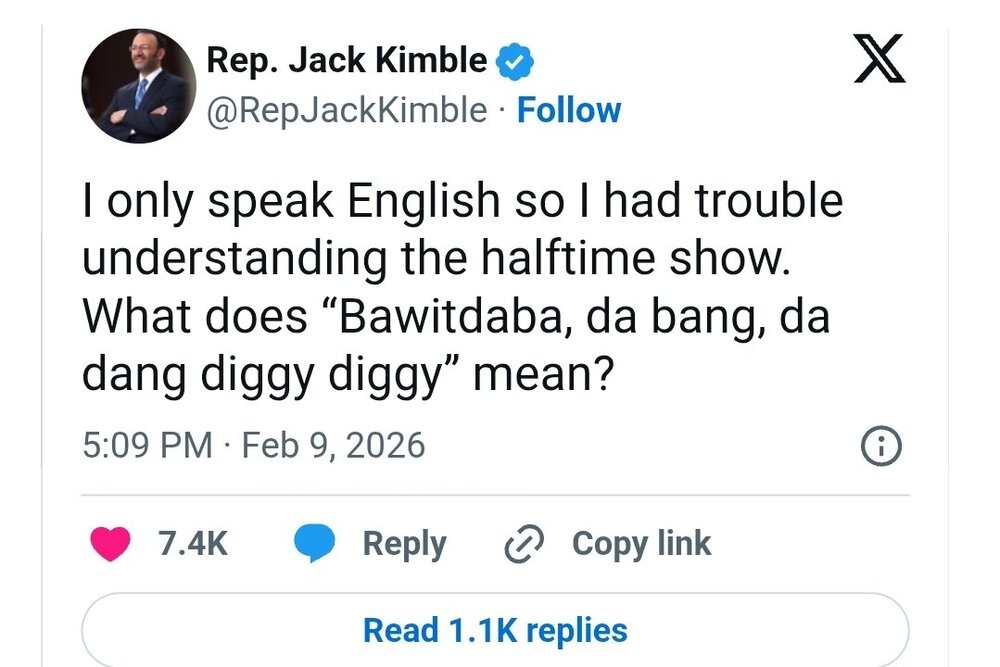Click the chain link icon

(x=524, y=545)
